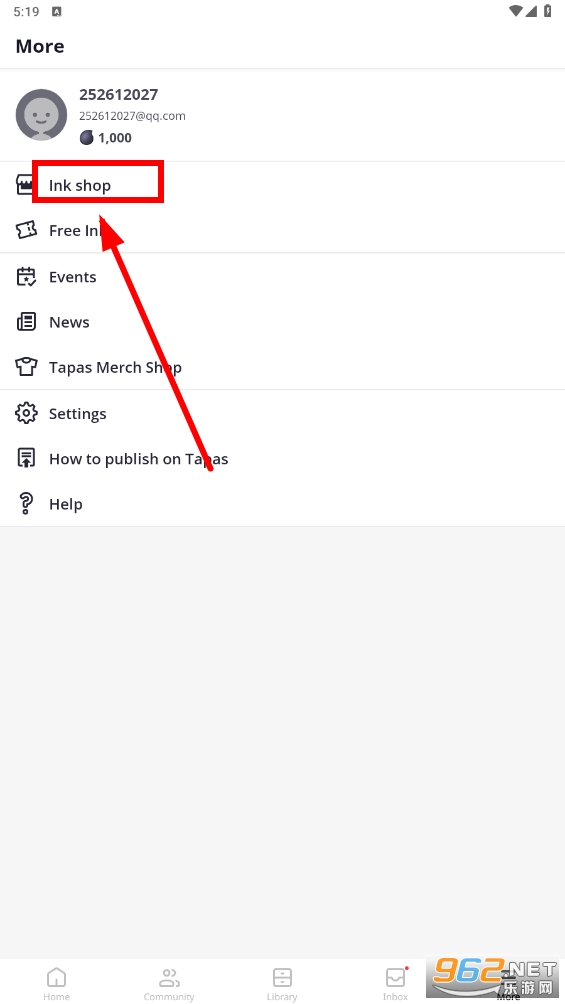Open Tapas Merch Shop
This screenshot has height=1004, width=565.
pos(282,367)
